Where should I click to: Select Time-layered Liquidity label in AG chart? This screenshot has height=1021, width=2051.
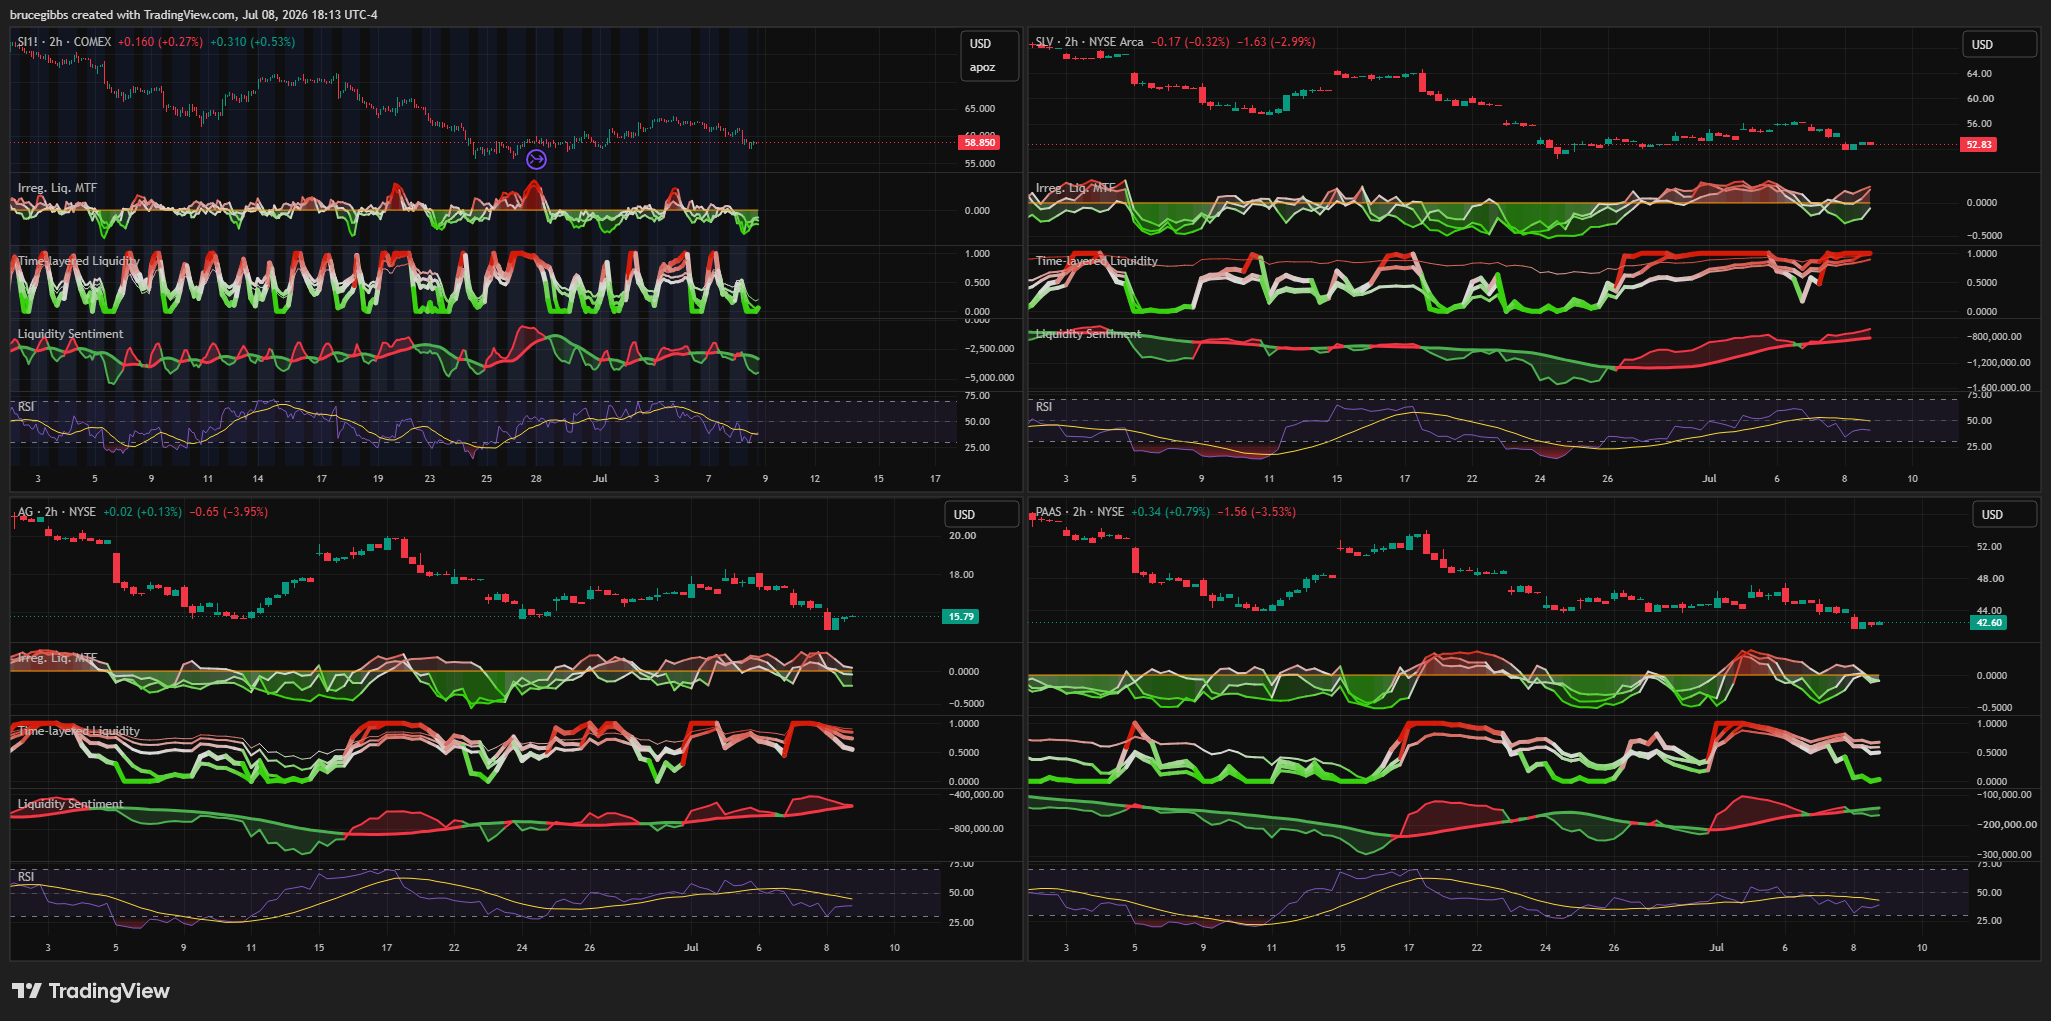coord(78,731)
